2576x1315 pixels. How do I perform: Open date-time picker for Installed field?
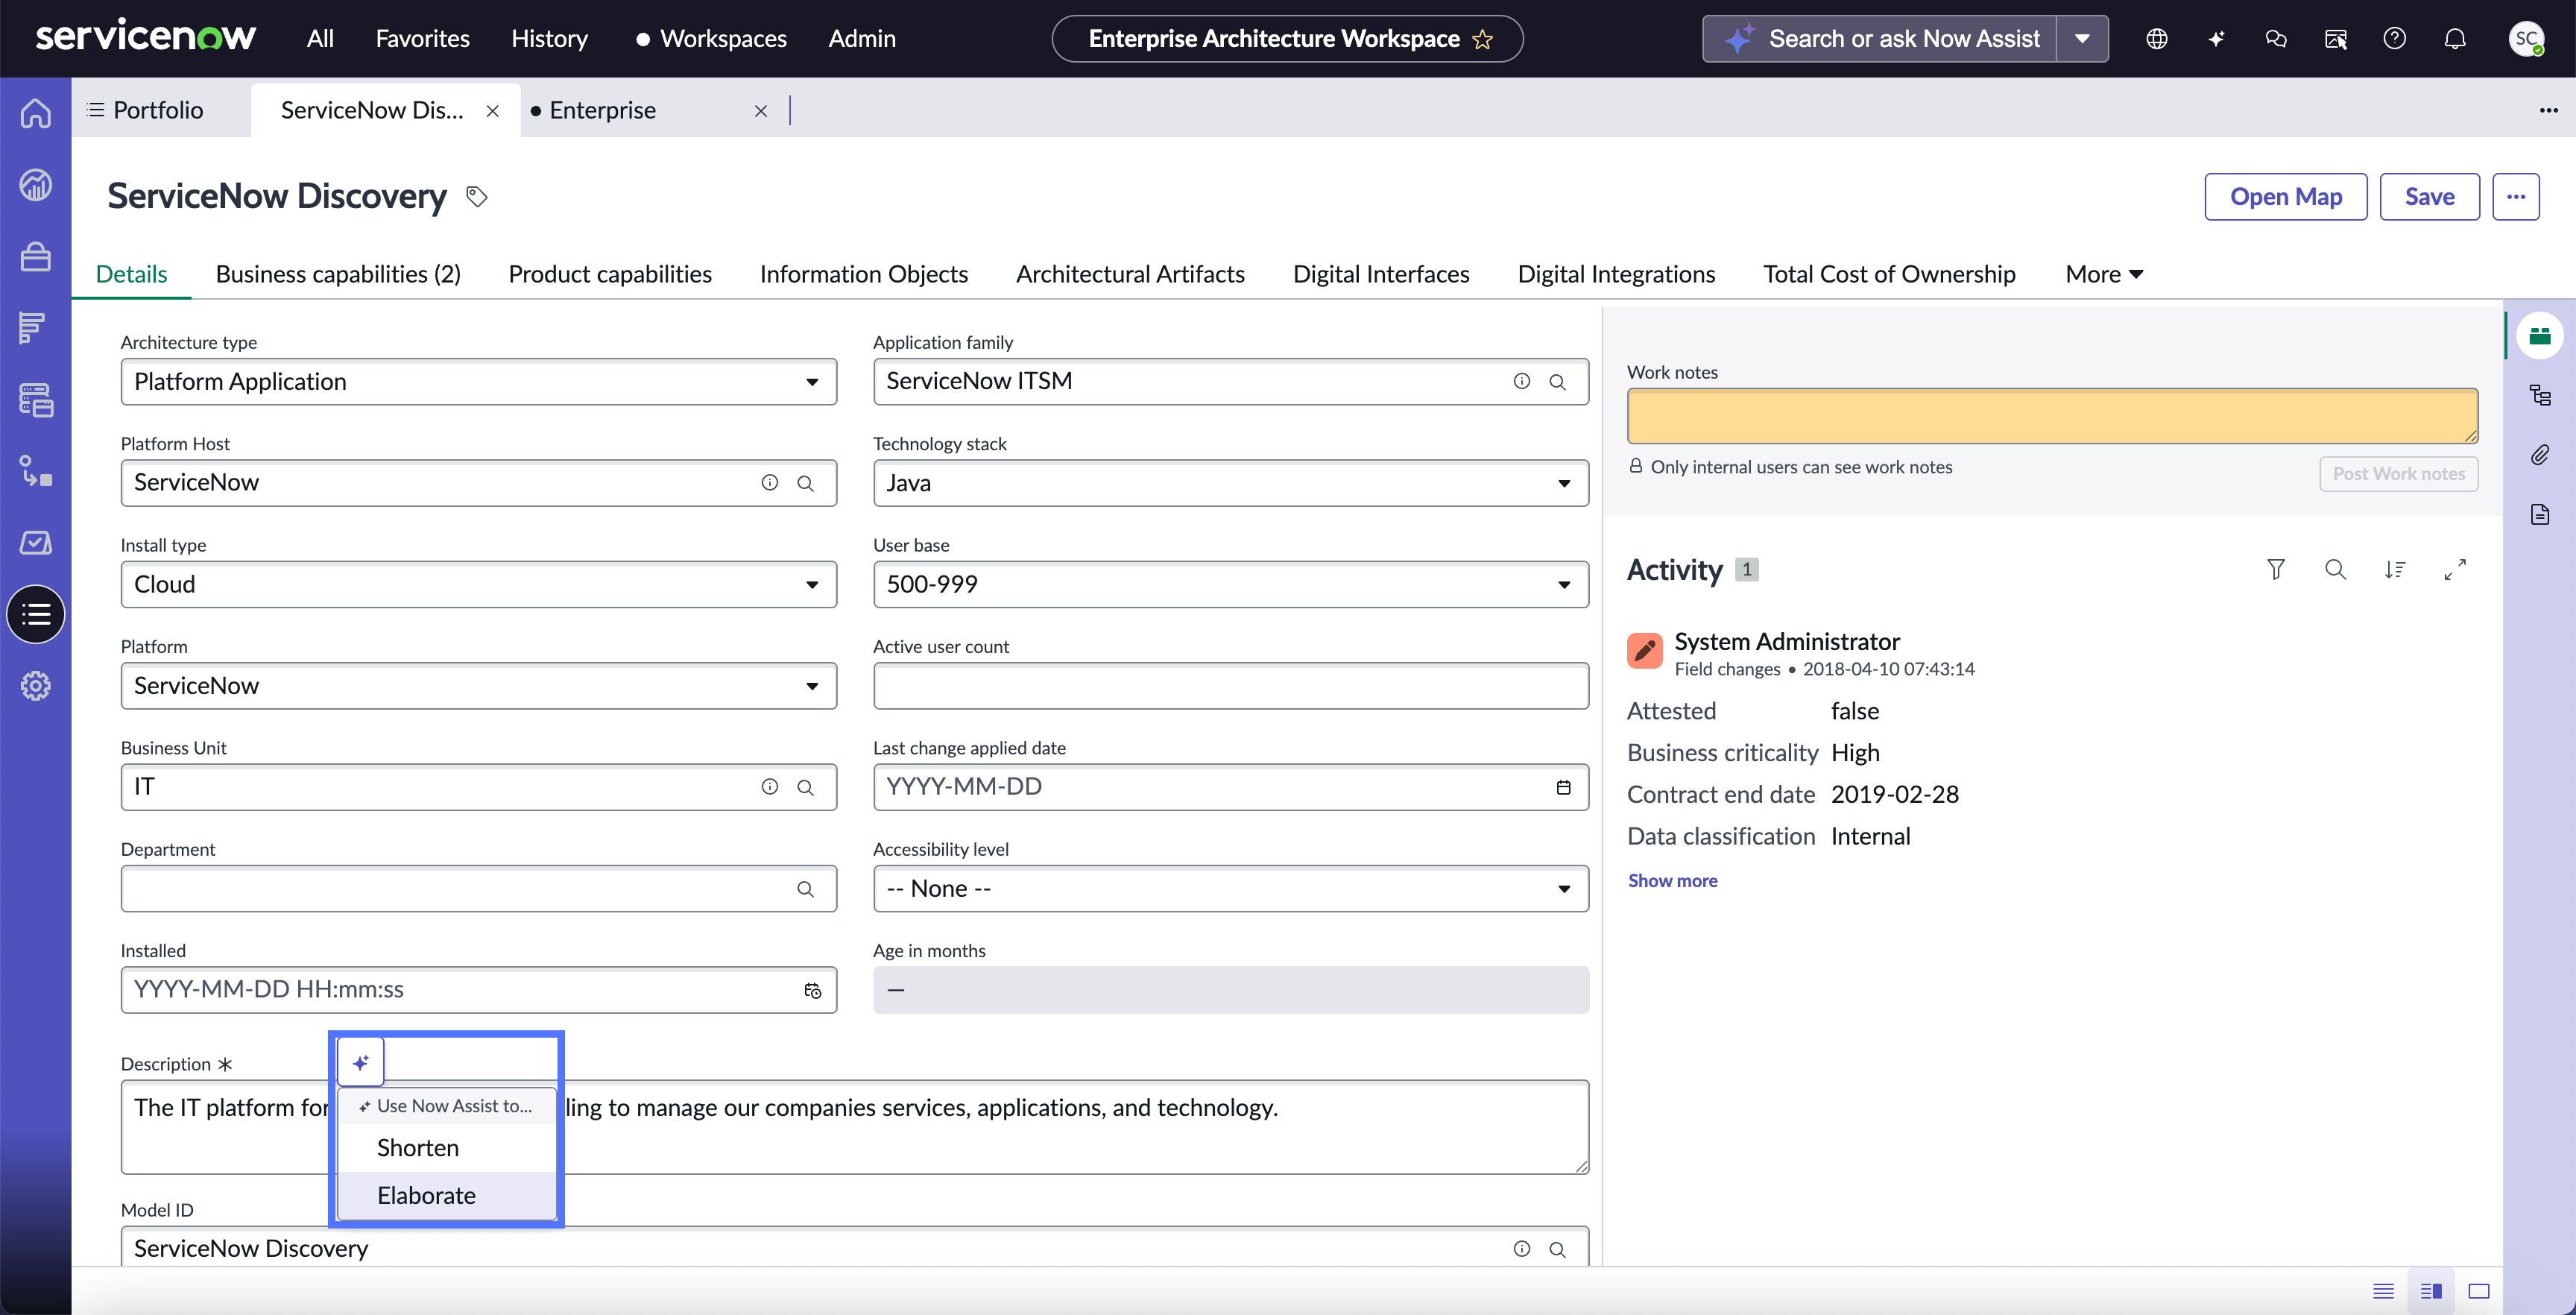[x=812, y=990]
